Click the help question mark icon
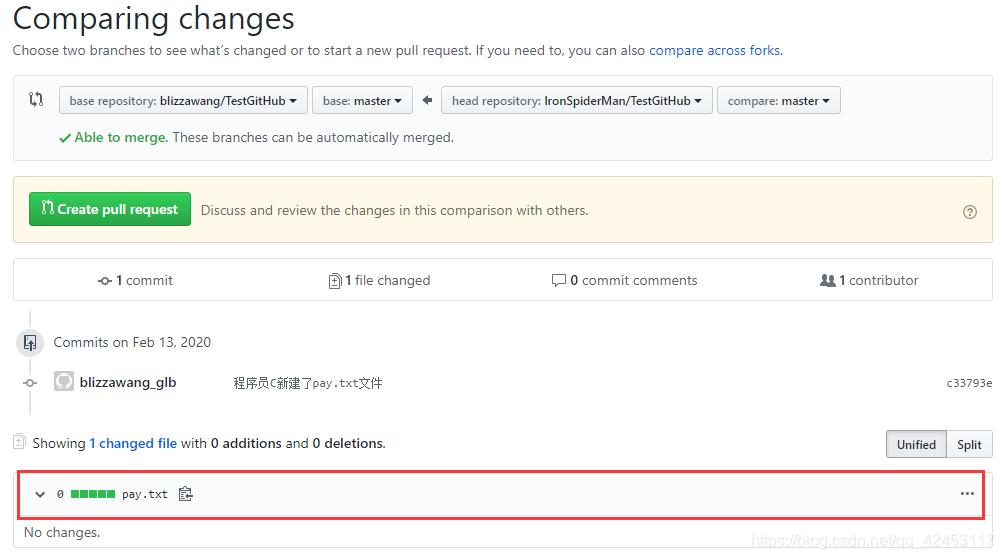The image size is (1004, 559). tap(969, 211)
